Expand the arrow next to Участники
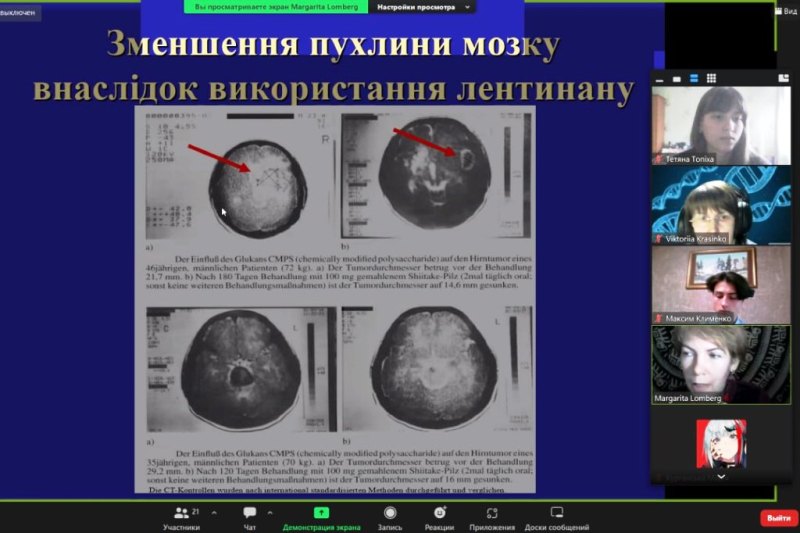The image size is (800, 533). click(x=214, y=513)
